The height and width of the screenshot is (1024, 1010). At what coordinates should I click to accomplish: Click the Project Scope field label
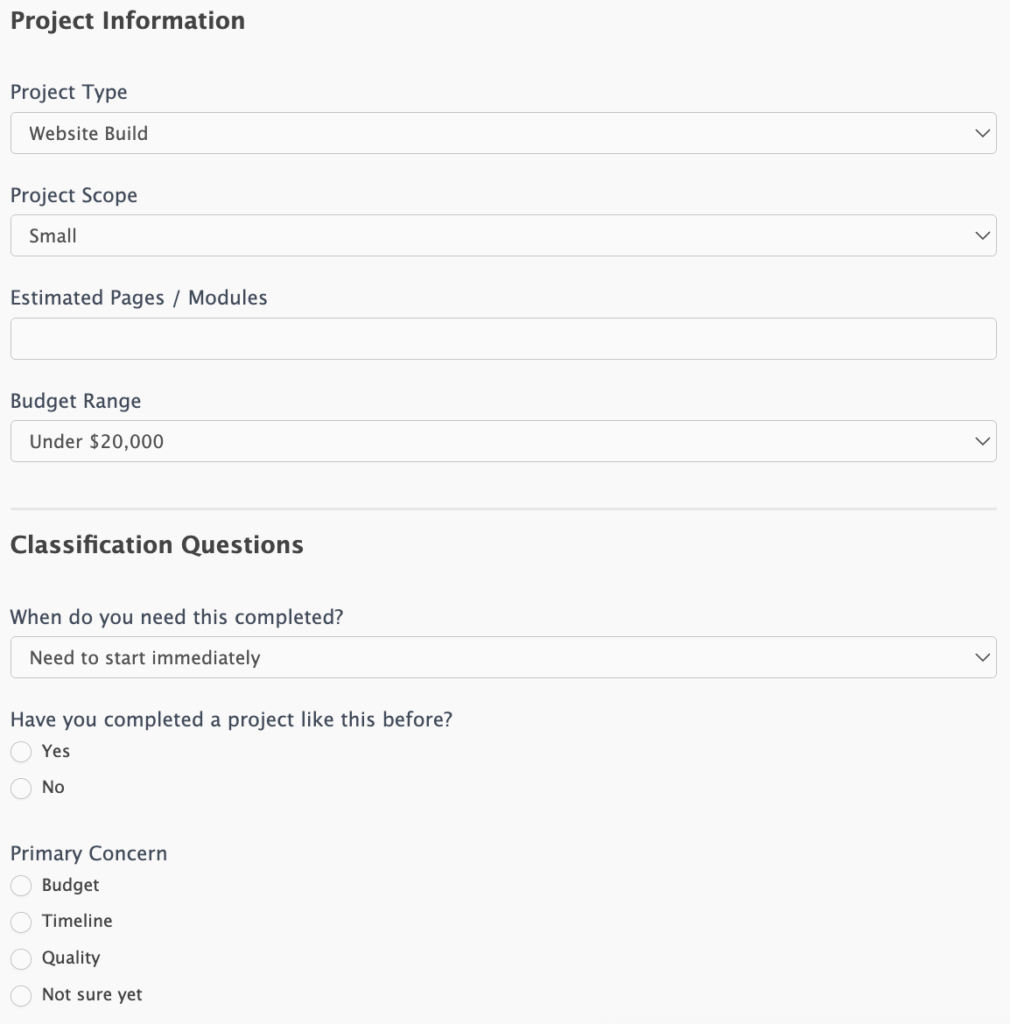(x=73, y=195)
